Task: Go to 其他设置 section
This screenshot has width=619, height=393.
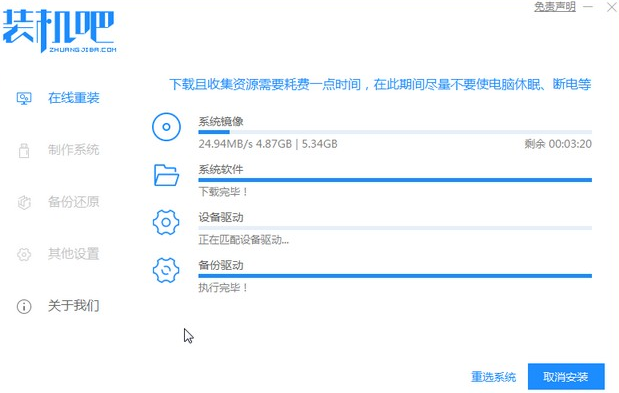Action: (x=73, y=254)
